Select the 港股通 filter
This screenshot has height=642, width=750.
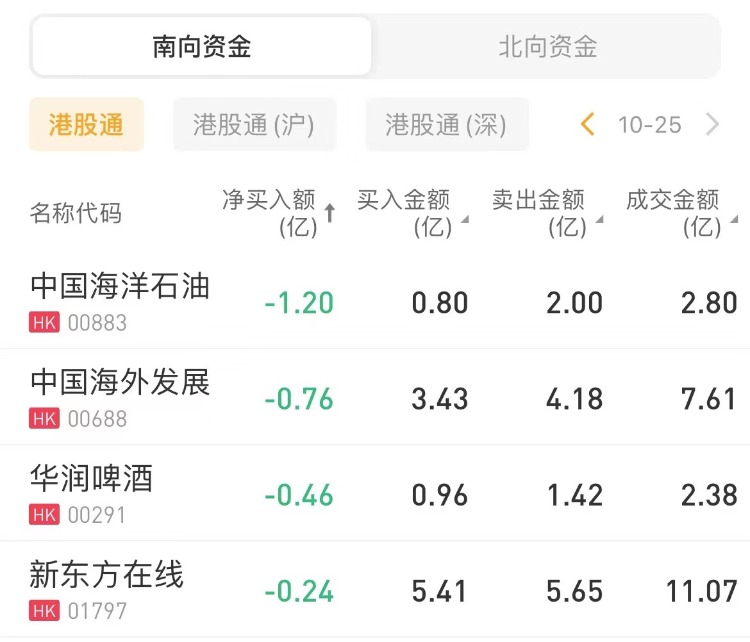pos(86,125)
